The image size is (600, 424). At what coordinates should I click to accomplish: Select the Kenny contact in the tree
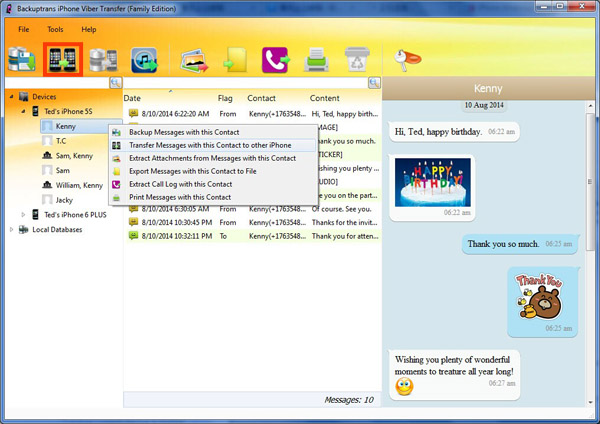tap(66, 126)
